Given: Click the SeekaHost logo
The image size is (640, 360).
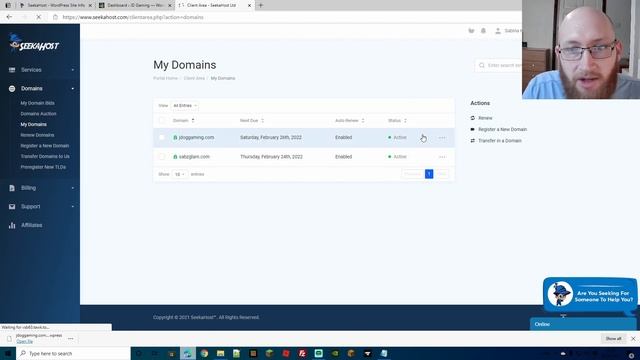Looking at the screenshot, I should (x=34, y=43).
